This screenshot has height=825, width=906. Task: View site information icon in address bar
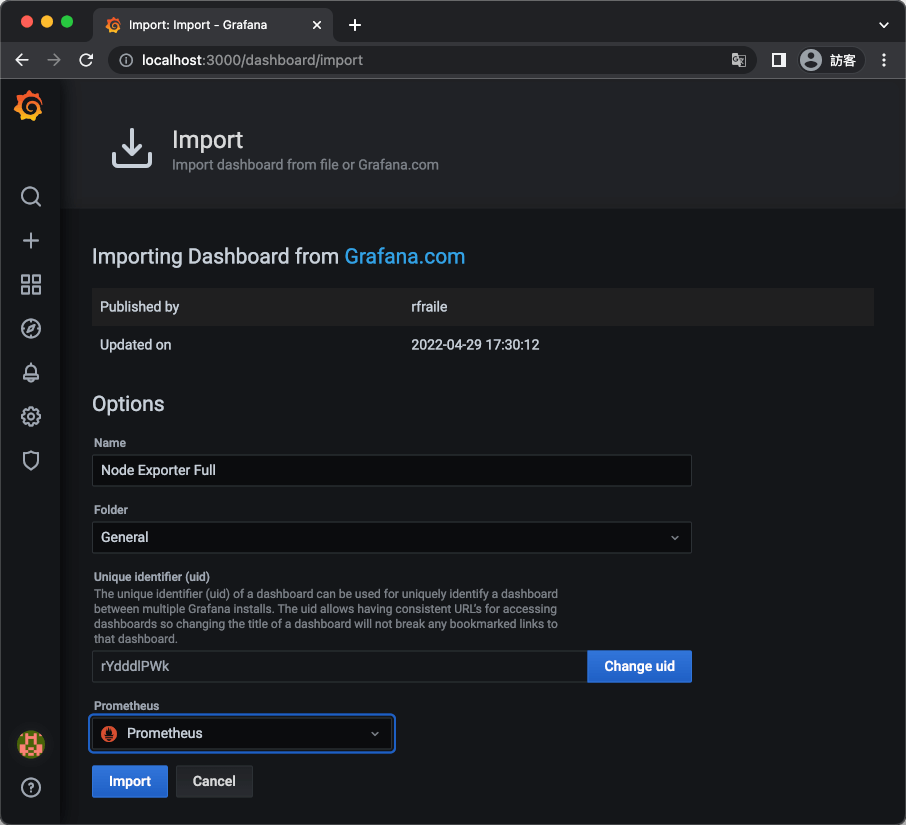point(126,60)
